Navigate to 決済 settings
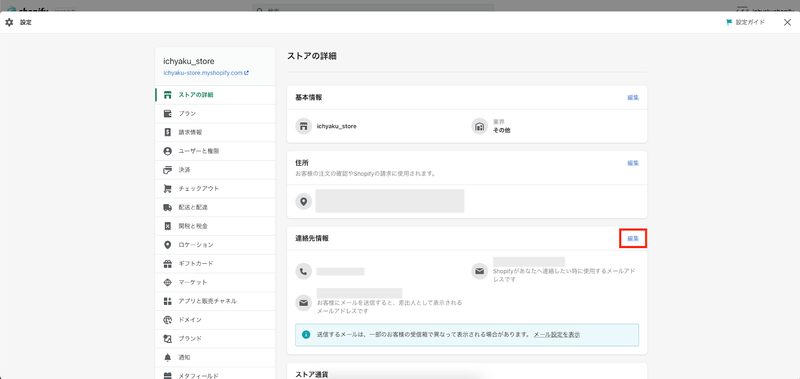The image size is (800, 379). click(x=215, y=170)
